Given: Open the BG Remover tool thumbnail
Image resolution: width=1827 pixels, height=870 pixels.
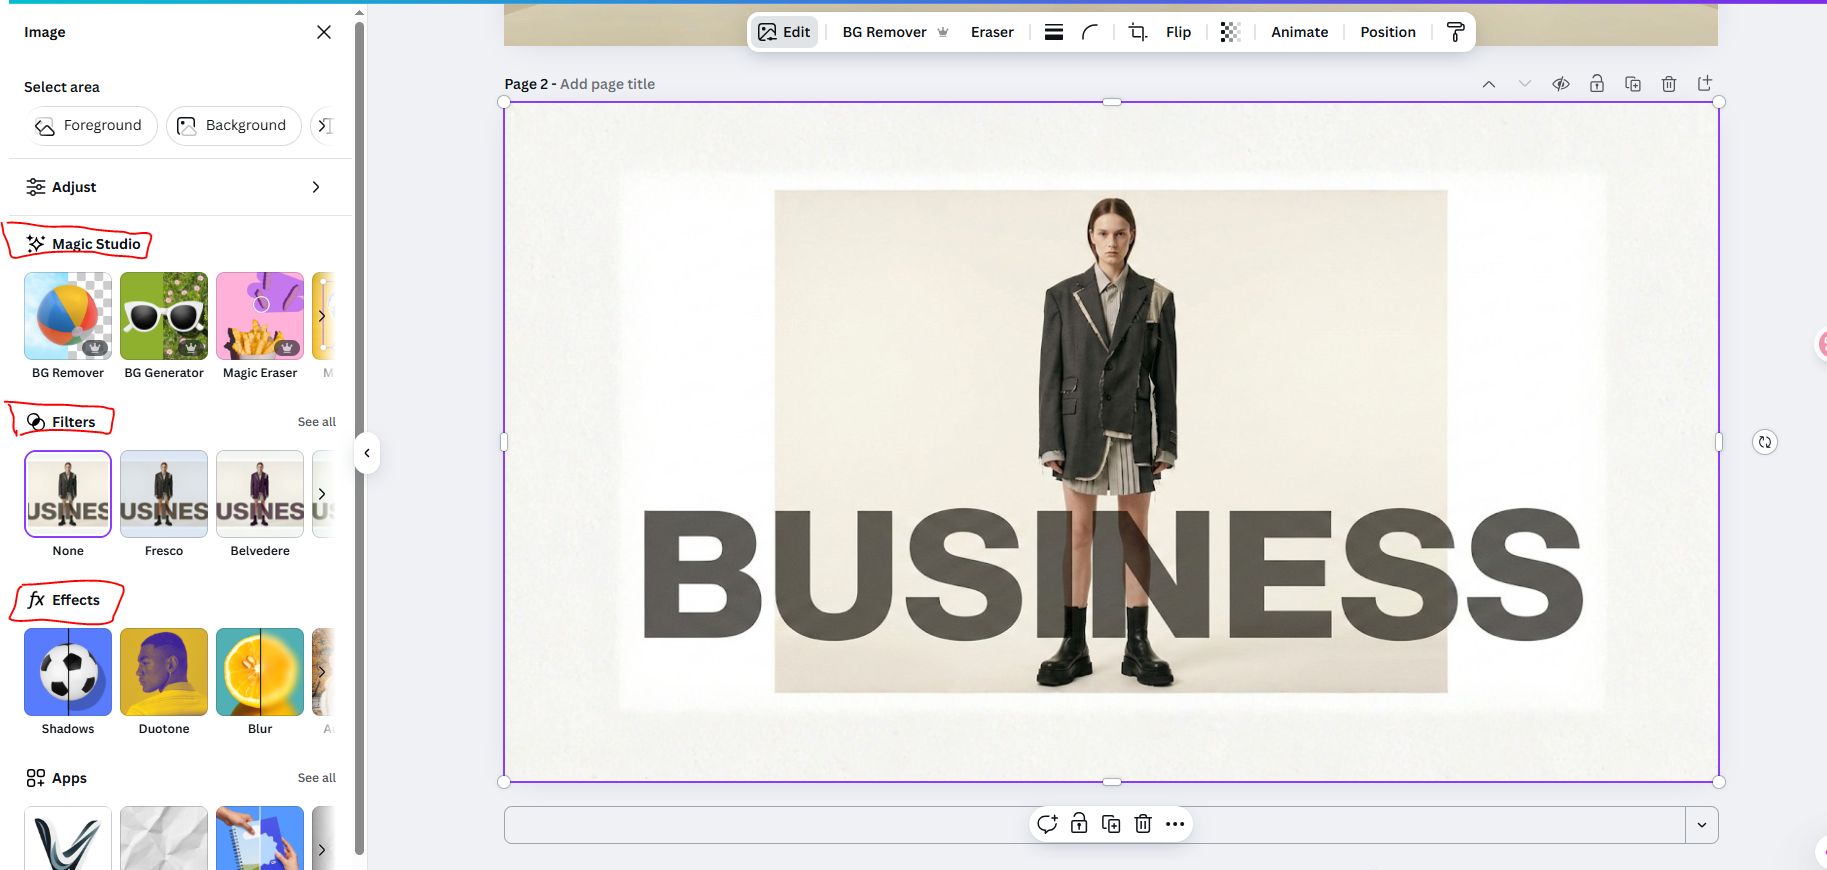Looking at the screenshot, I should [x=68, y=316].
